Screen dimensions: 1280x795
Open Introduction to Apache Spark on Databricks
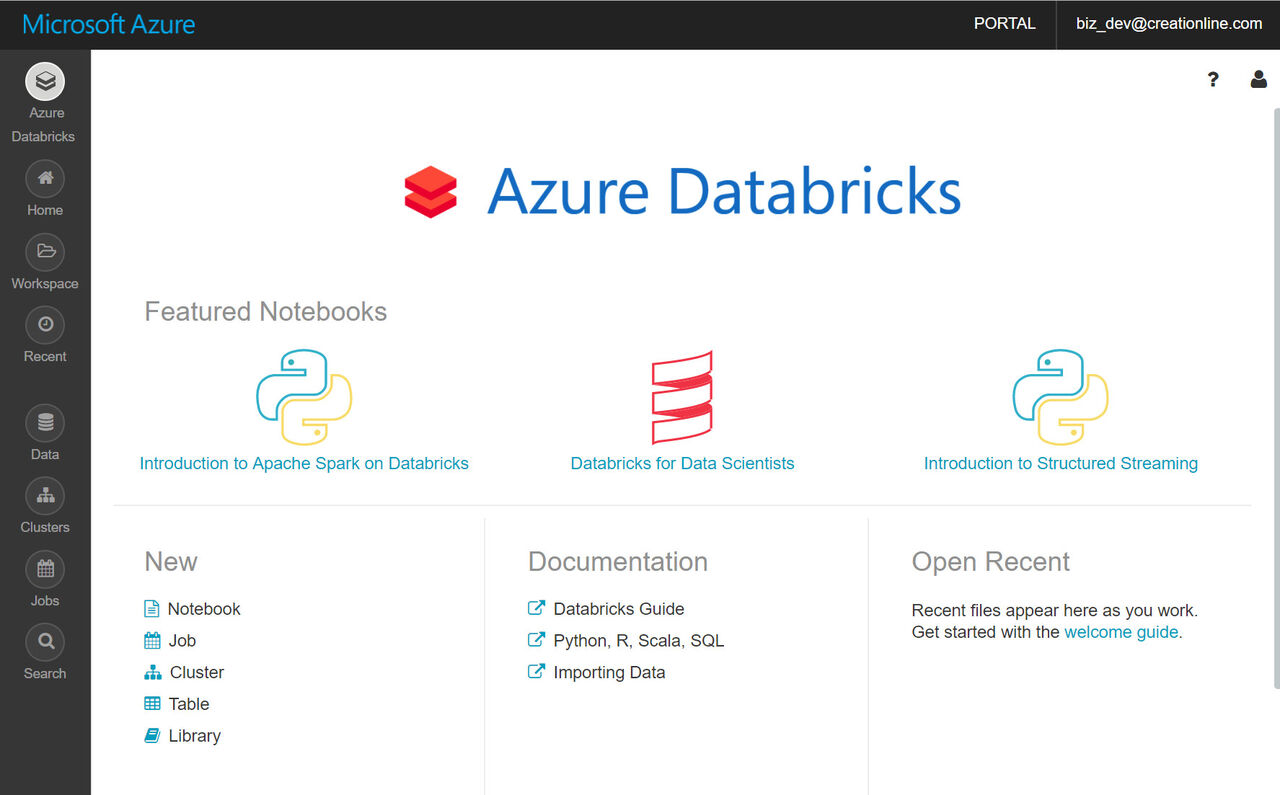304,463
